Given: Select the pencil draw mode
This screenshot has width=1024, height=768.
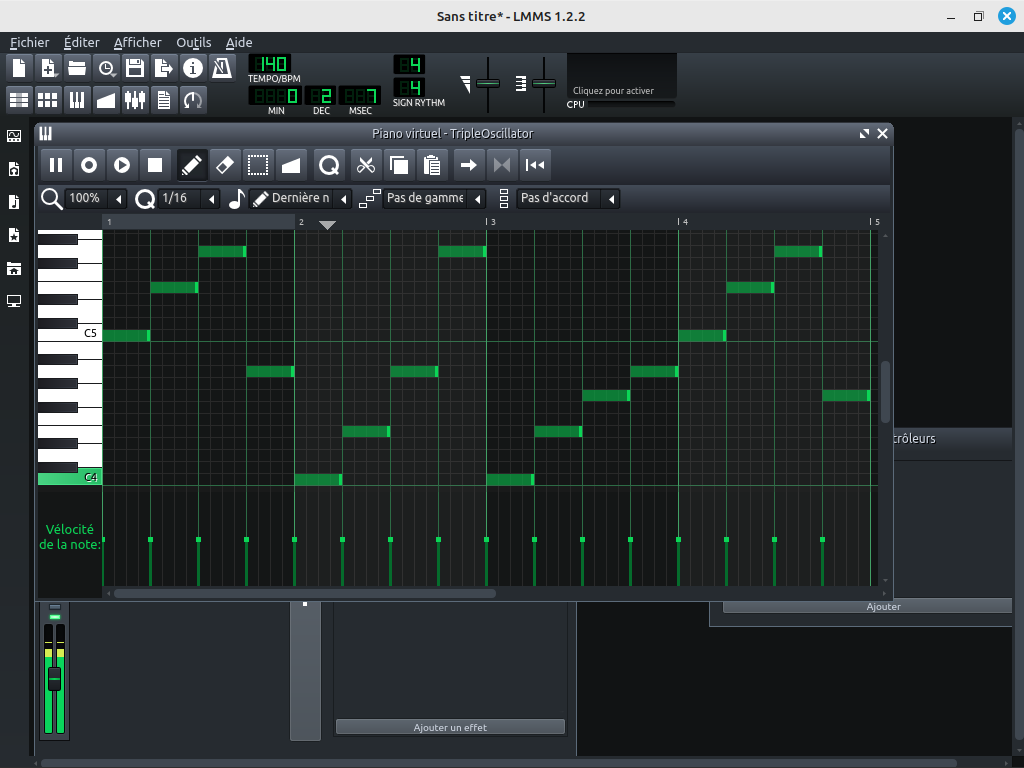Looking at the screenshot, I should [191, 165].
